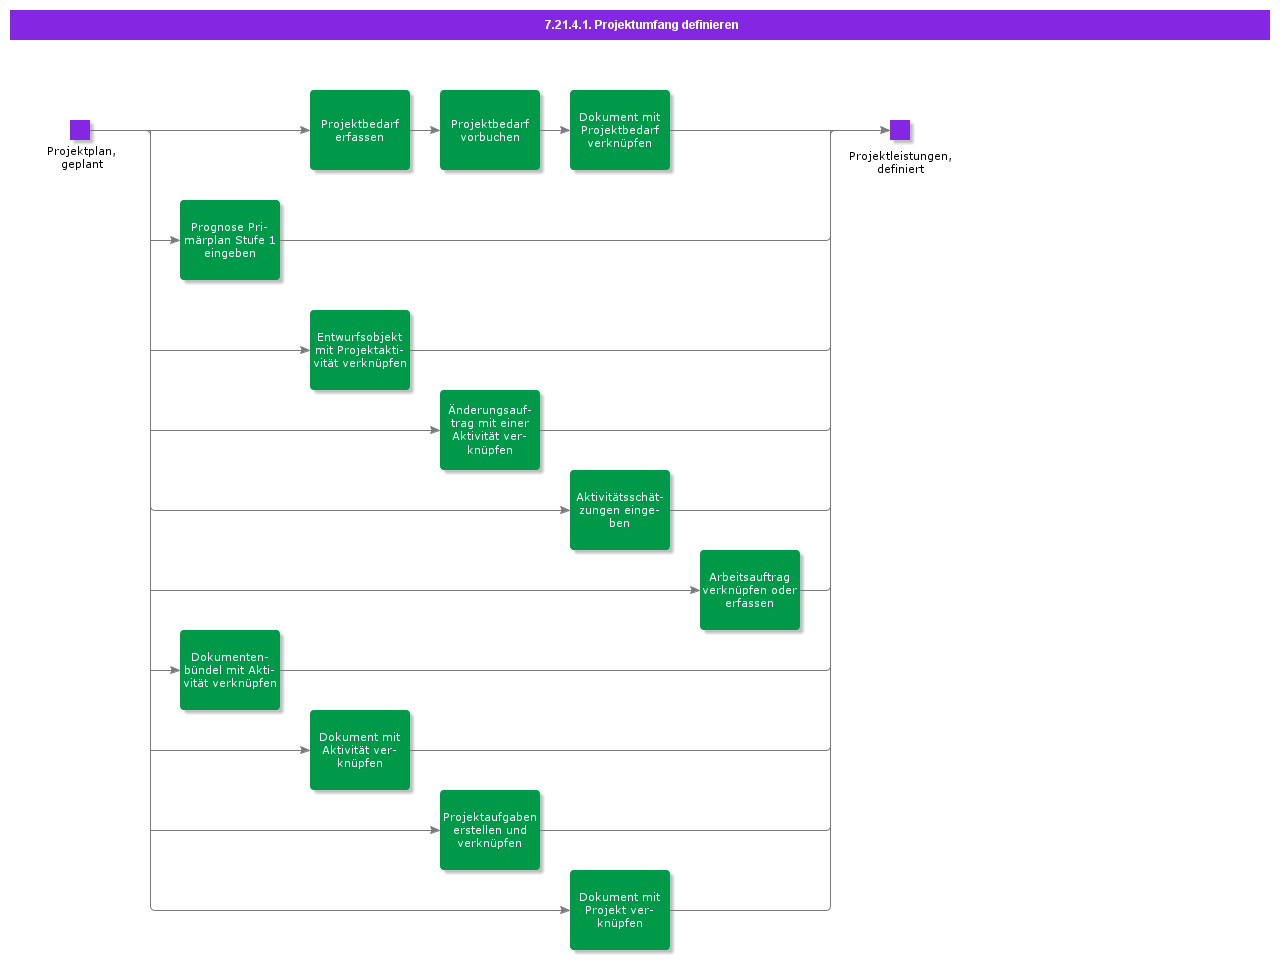
Task: Click Dokumentenbündel mit Aktivität verknüpfen box
Action: click(230, 670)
